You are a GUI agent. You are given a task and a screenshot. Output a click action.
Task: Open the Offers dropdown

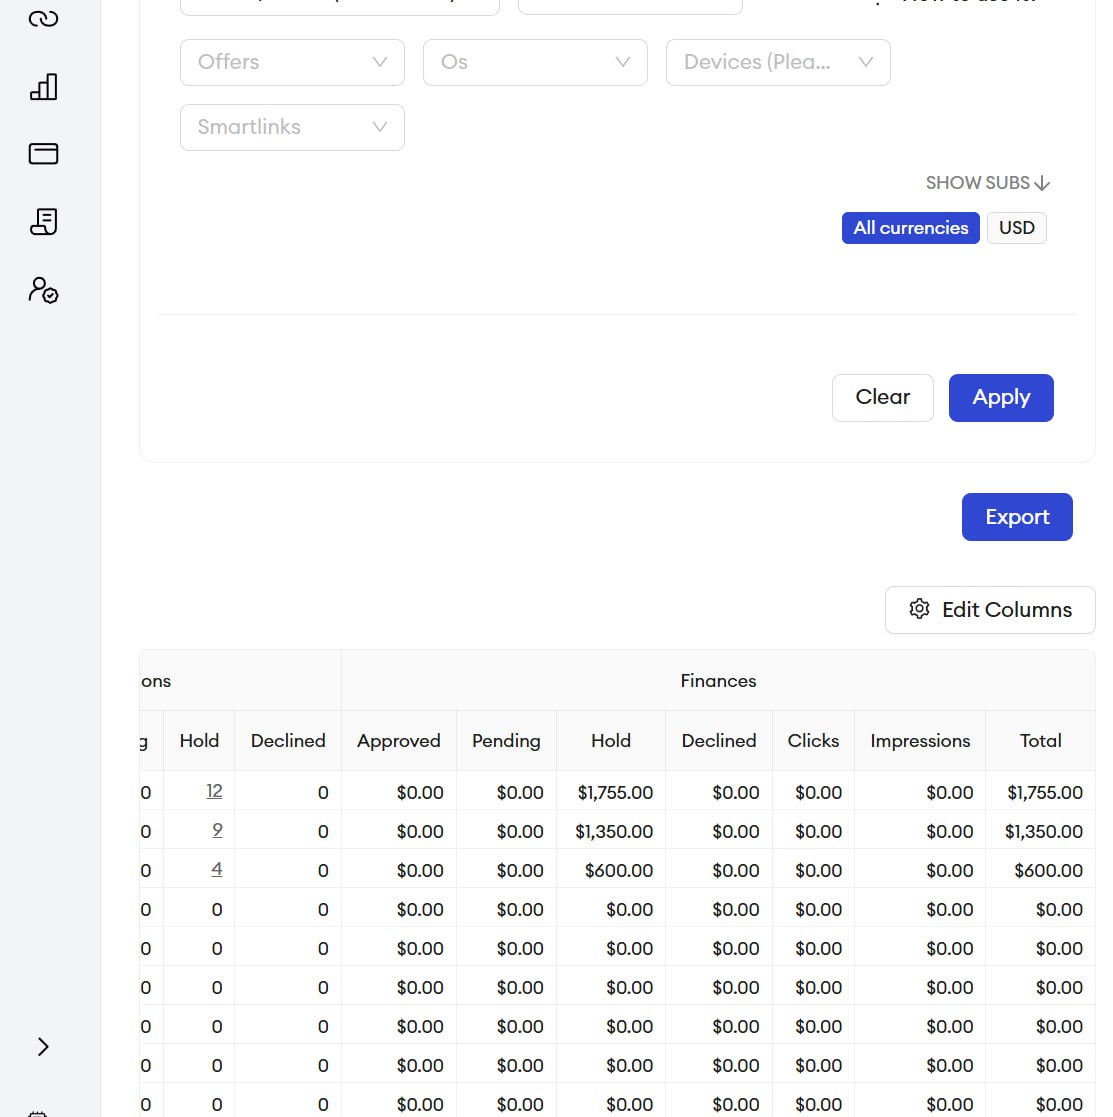tap(292, 62)
